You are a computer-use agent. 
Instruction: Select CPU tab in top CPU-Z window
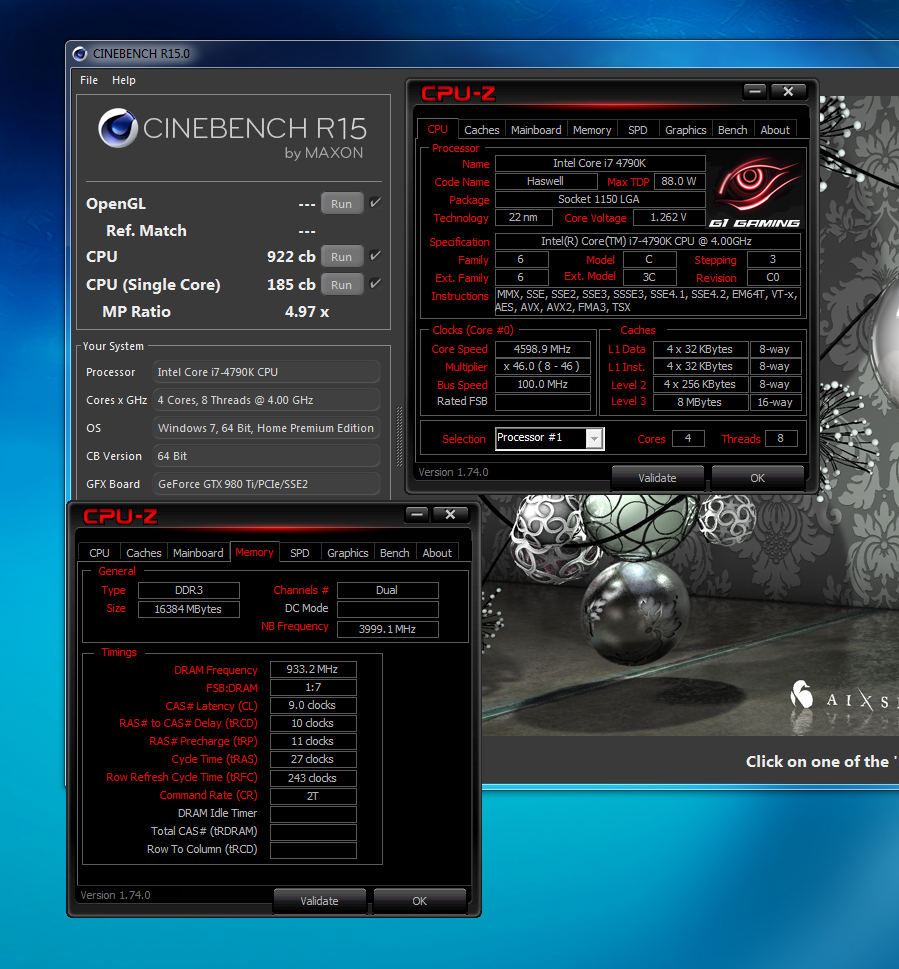pyautogui.click(x=437, y=129)
